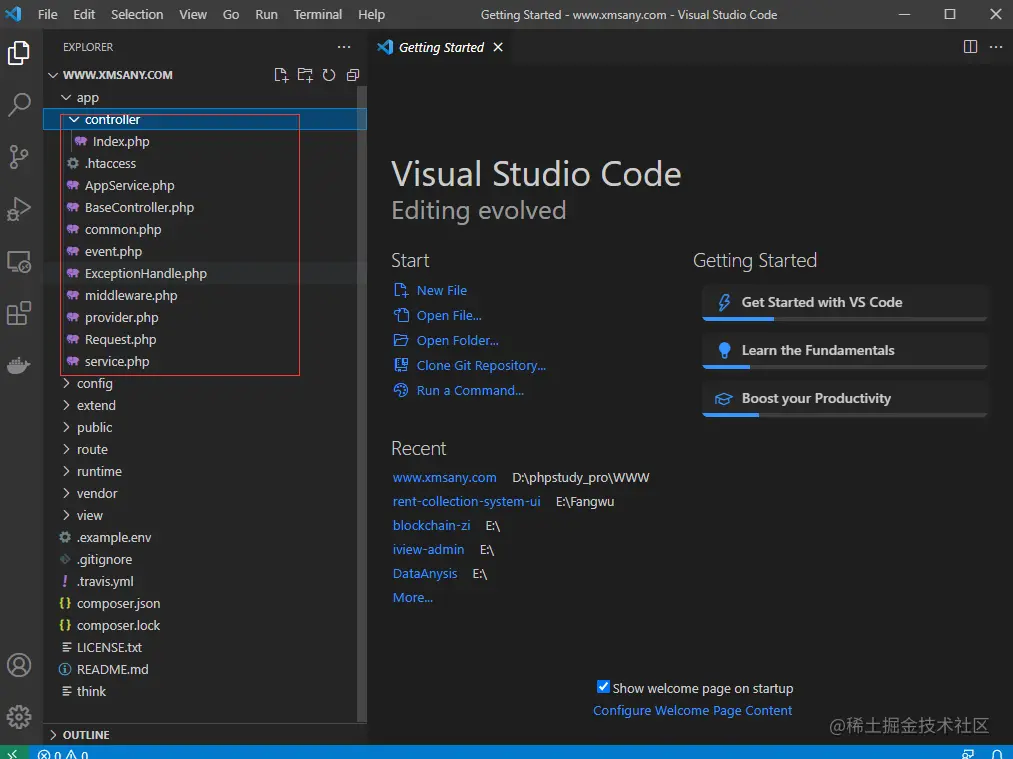Open the Terminal menu
The width and height of the screenshot is (1013, 759).
[x=317, y=14]
